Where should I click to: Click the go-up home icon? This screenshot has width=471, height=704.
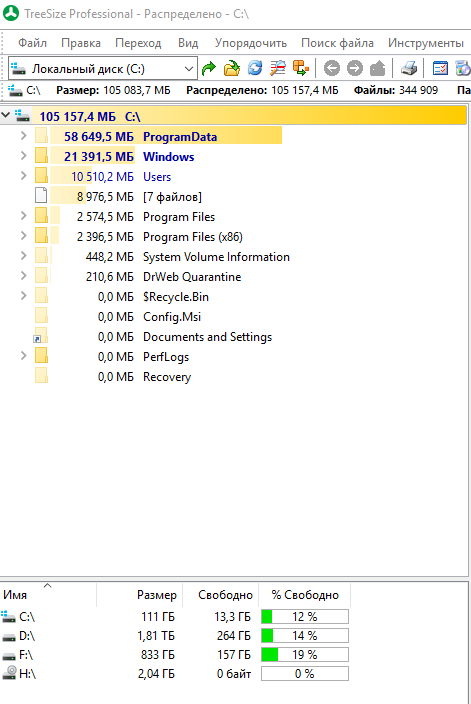[x=378, y=69]
